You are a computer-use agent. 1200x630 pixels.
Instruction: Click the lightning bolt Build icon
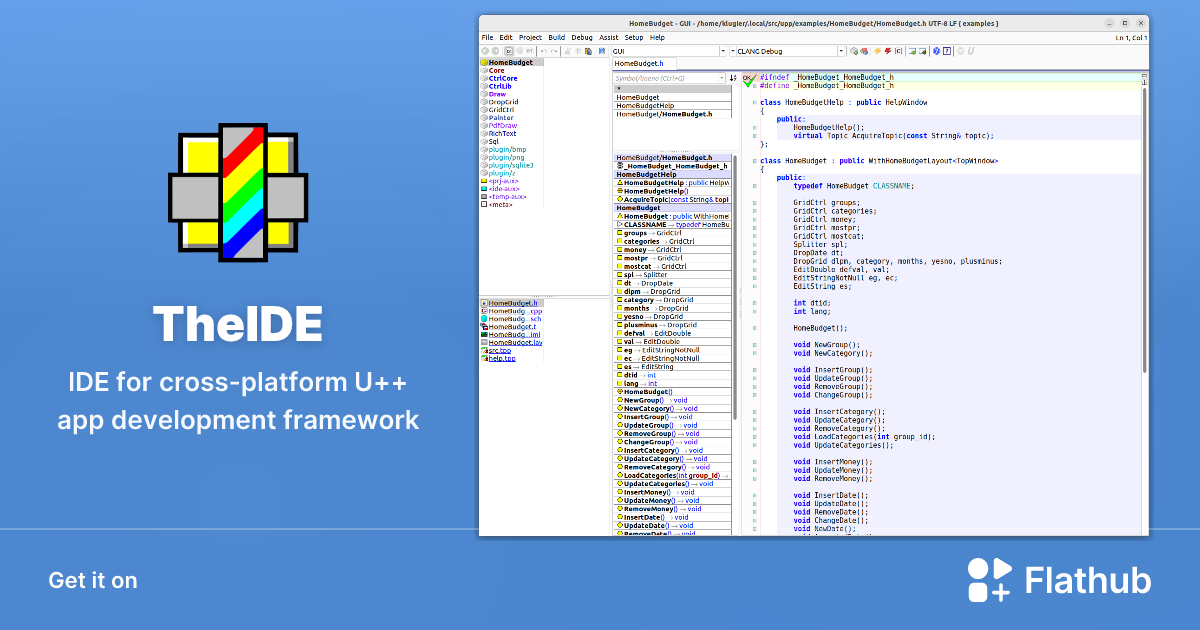877,51
